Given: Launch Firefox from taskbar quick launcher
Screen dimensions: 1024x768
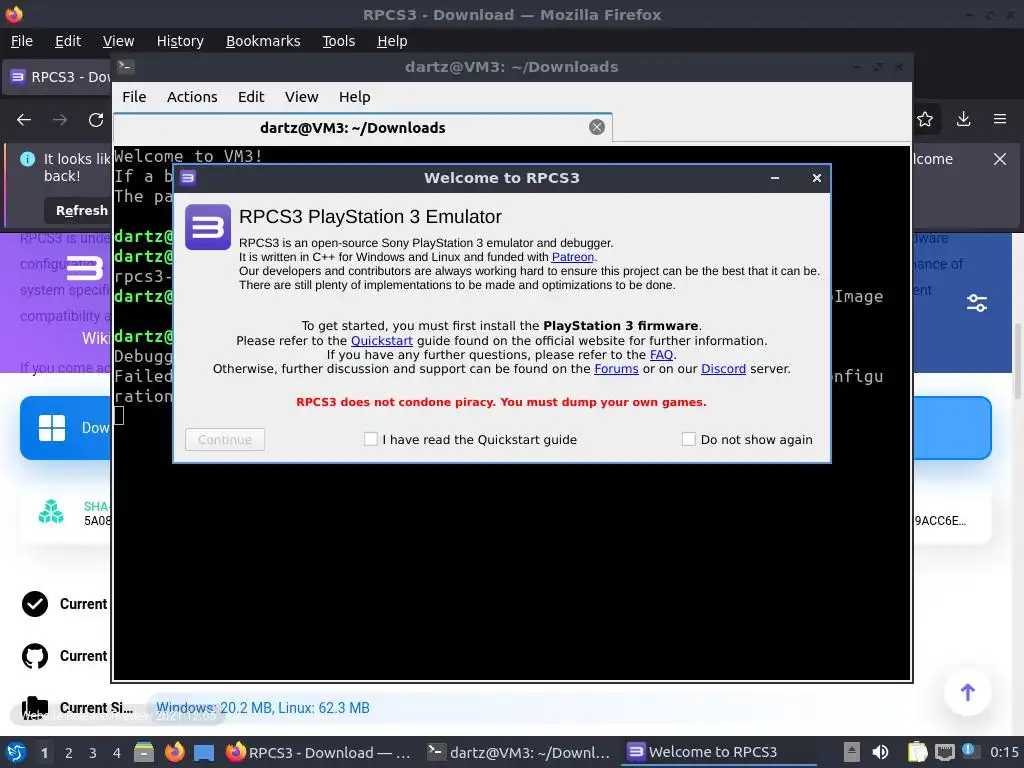Looking at the screenshot, I should (x=174, y=752).
